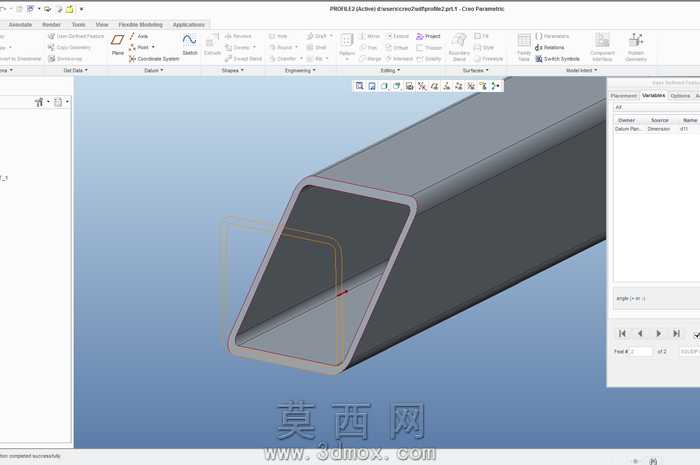Open the Applications ribbon tab
Image resolution: width=700 pixels, height=465 pixels.
pos(188,25)
